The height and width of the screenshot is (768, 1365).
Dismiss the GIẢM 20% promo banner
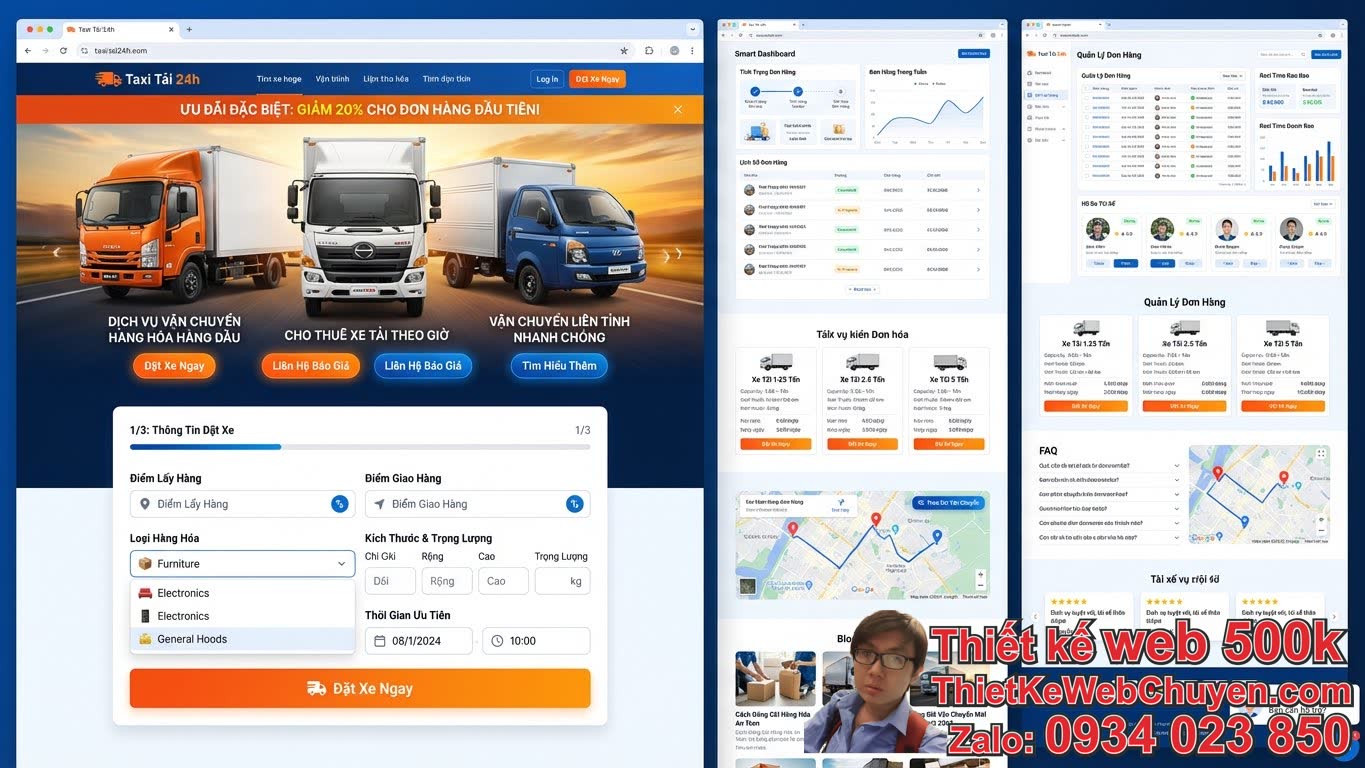pyautogui.click(x=677, y=109)
